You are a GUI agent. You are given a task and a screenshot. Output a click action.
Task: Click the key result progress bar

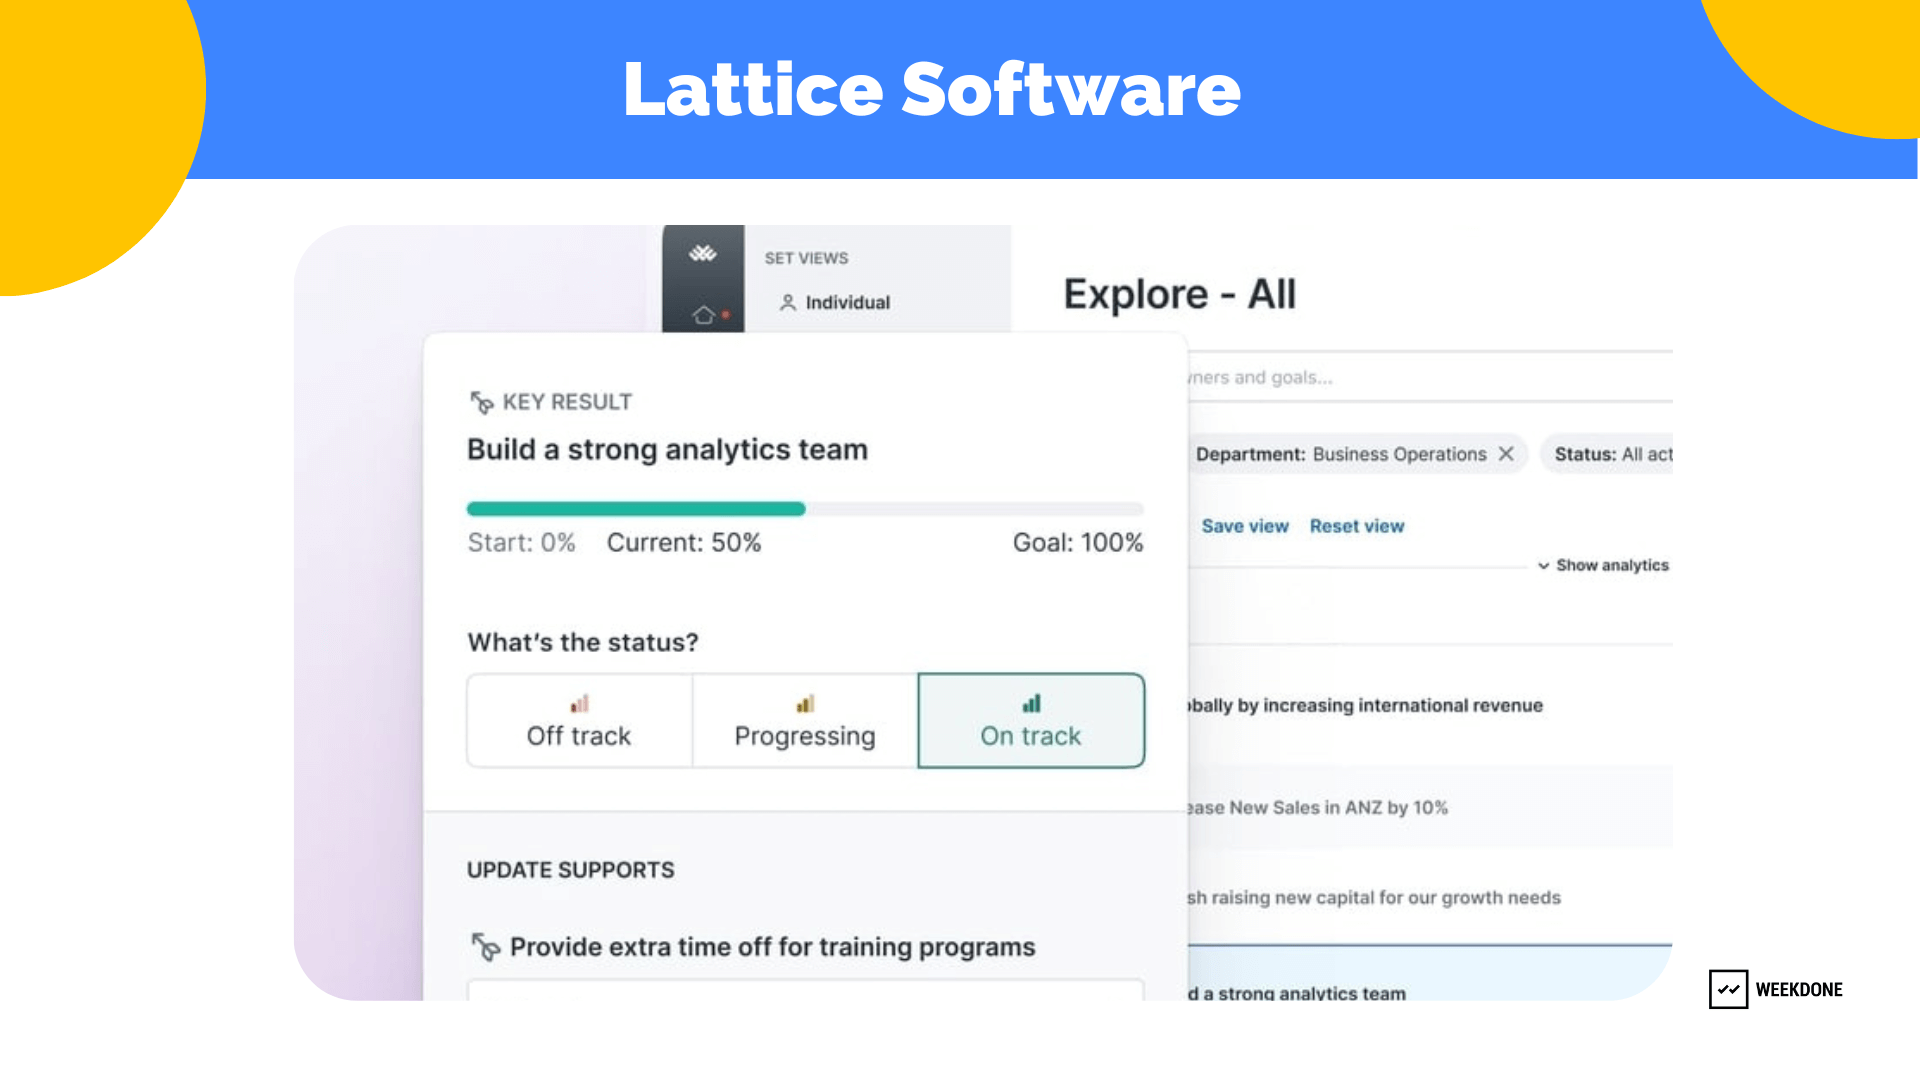805,509
